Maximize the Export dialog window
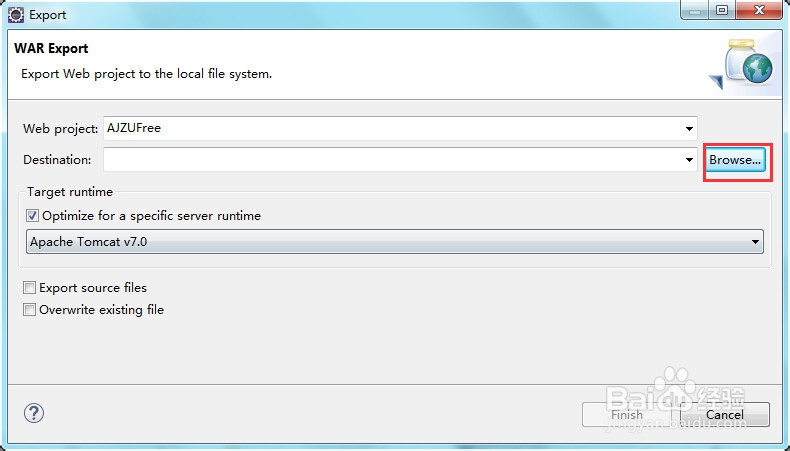Image resolution: width=790 pixels, height=451 pixels. [x=722, y=10]
